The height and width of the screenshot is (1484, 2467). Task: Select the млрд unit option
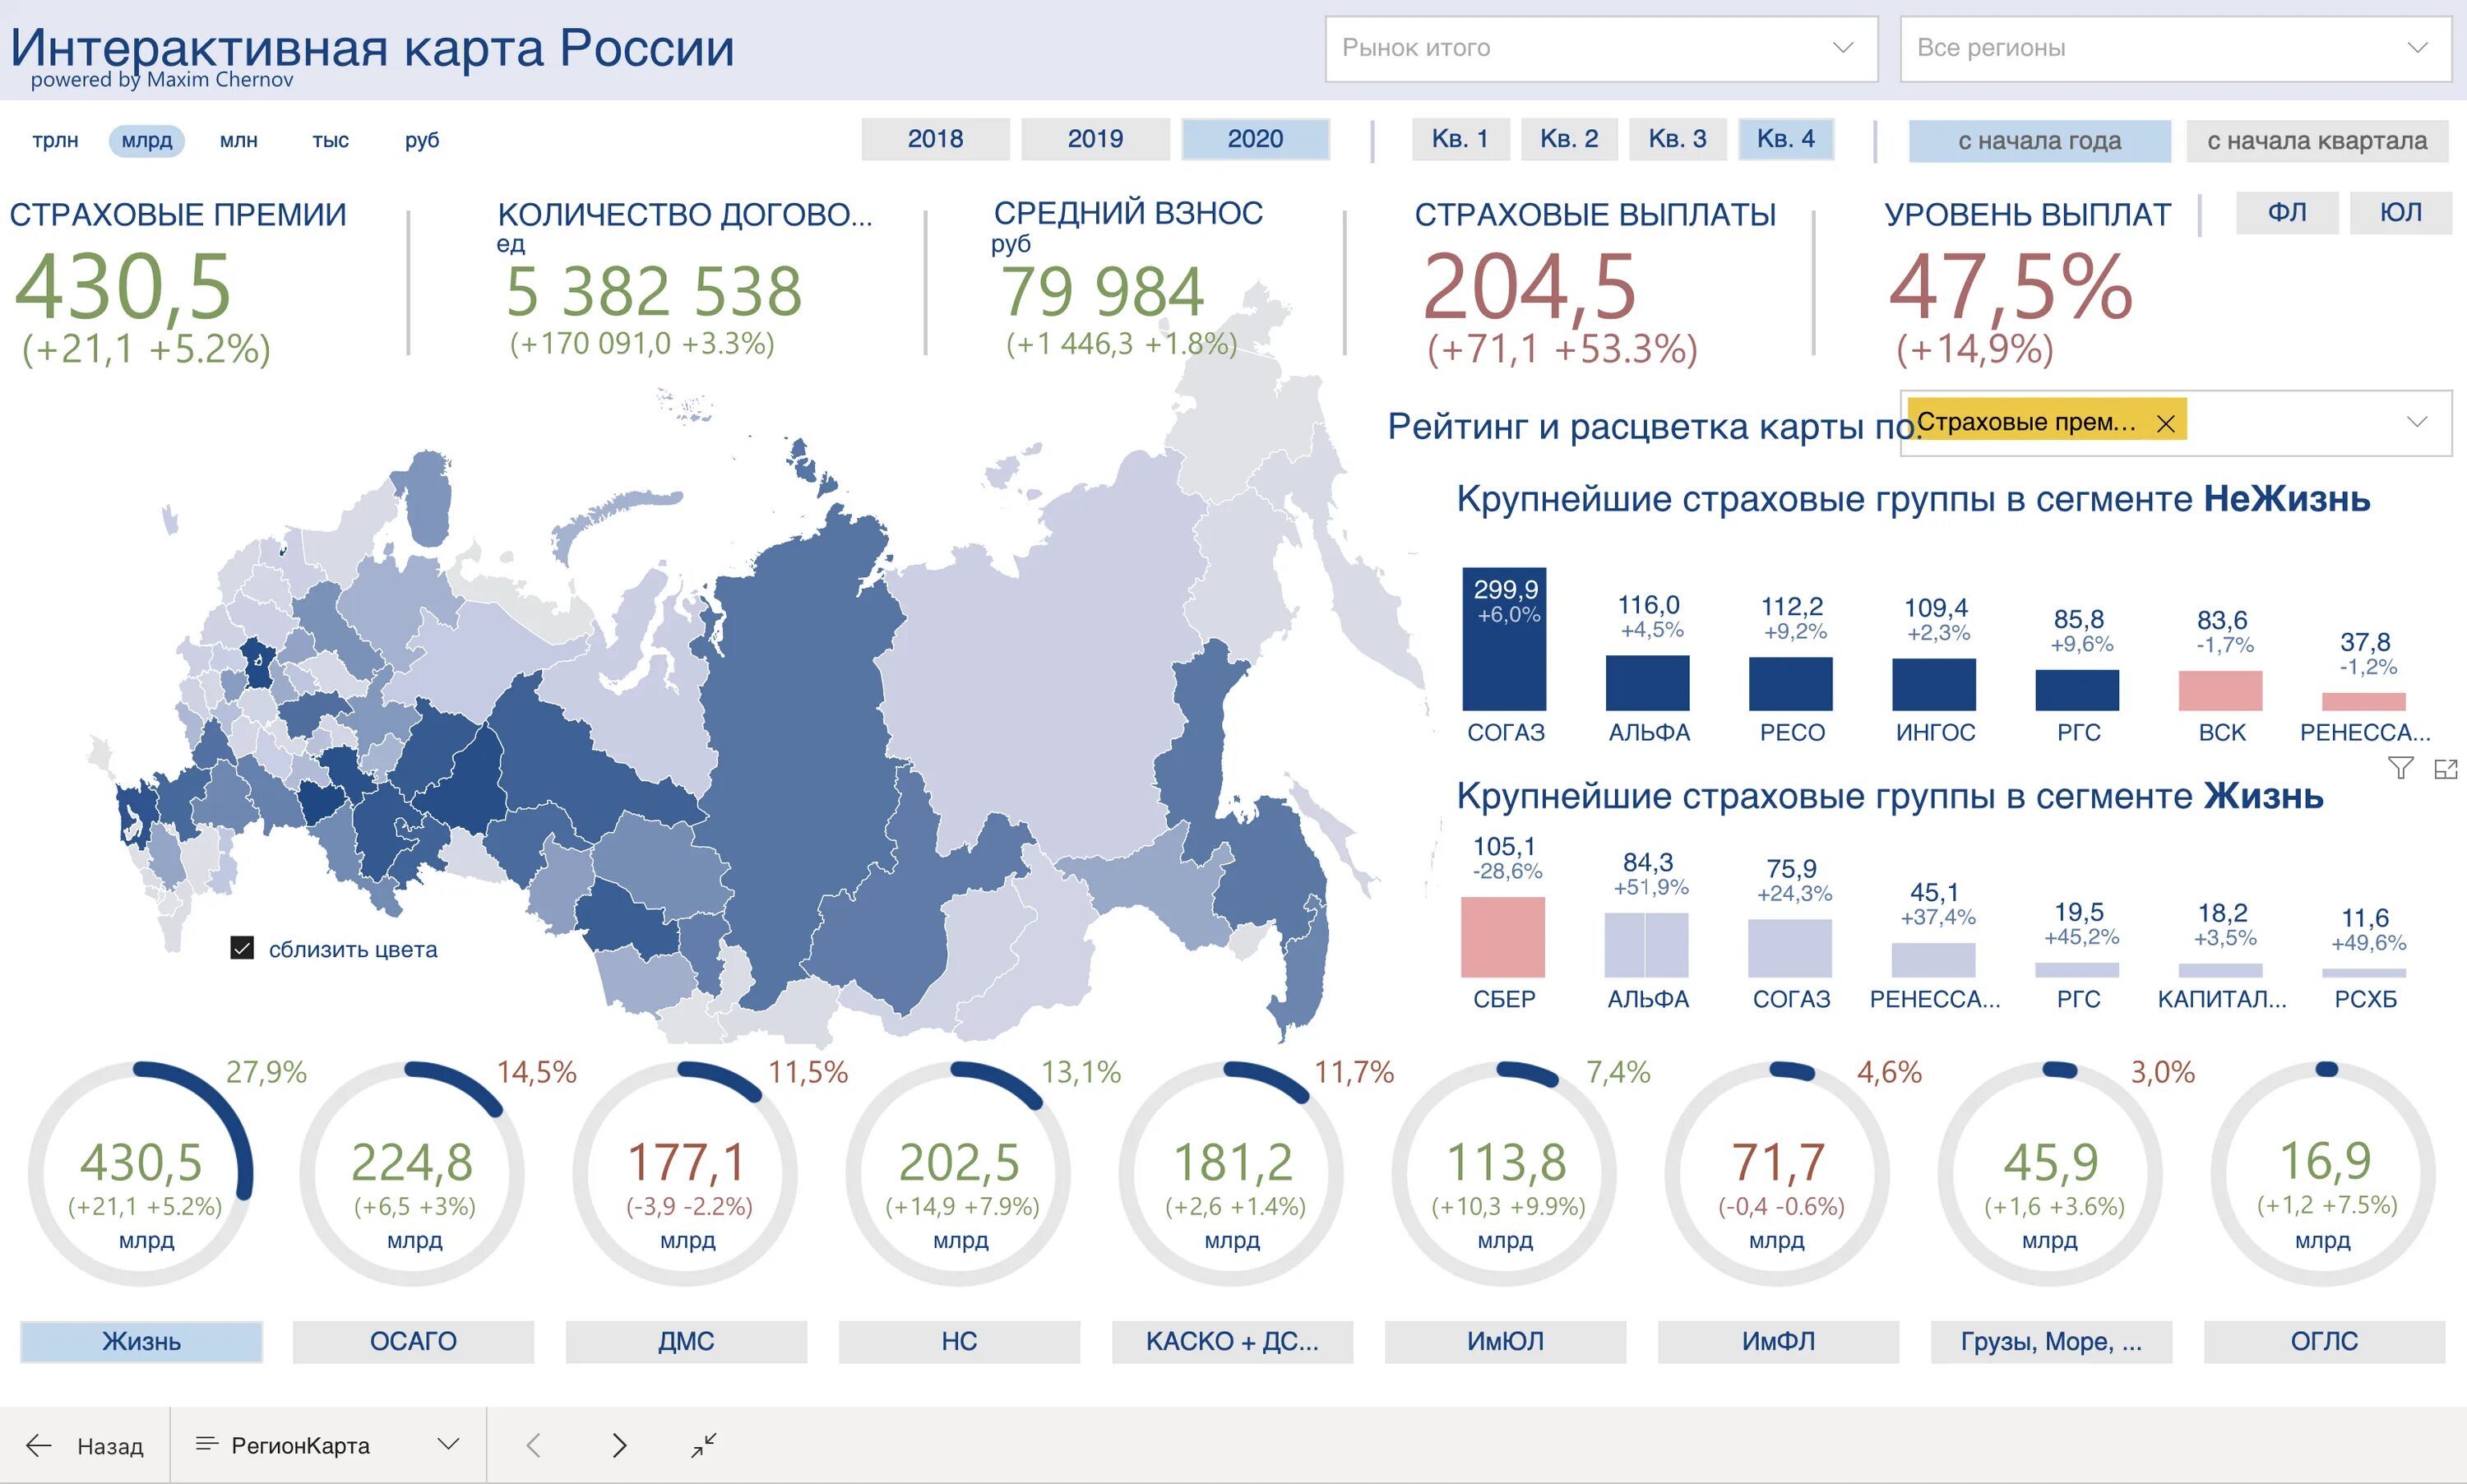147,140
